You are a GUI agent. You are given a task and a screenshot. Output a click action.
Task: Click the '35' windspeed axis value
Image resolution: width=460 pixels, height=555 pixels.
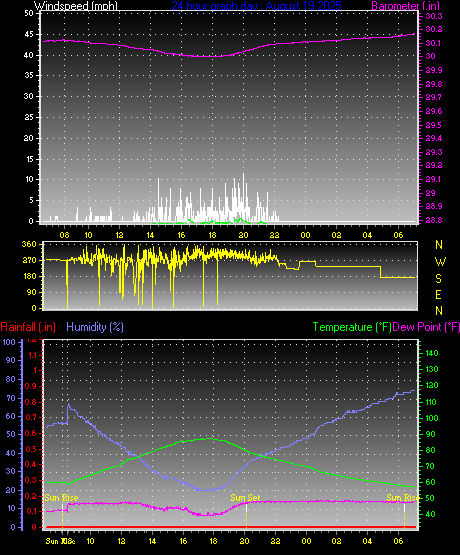[x=29, y=75]
